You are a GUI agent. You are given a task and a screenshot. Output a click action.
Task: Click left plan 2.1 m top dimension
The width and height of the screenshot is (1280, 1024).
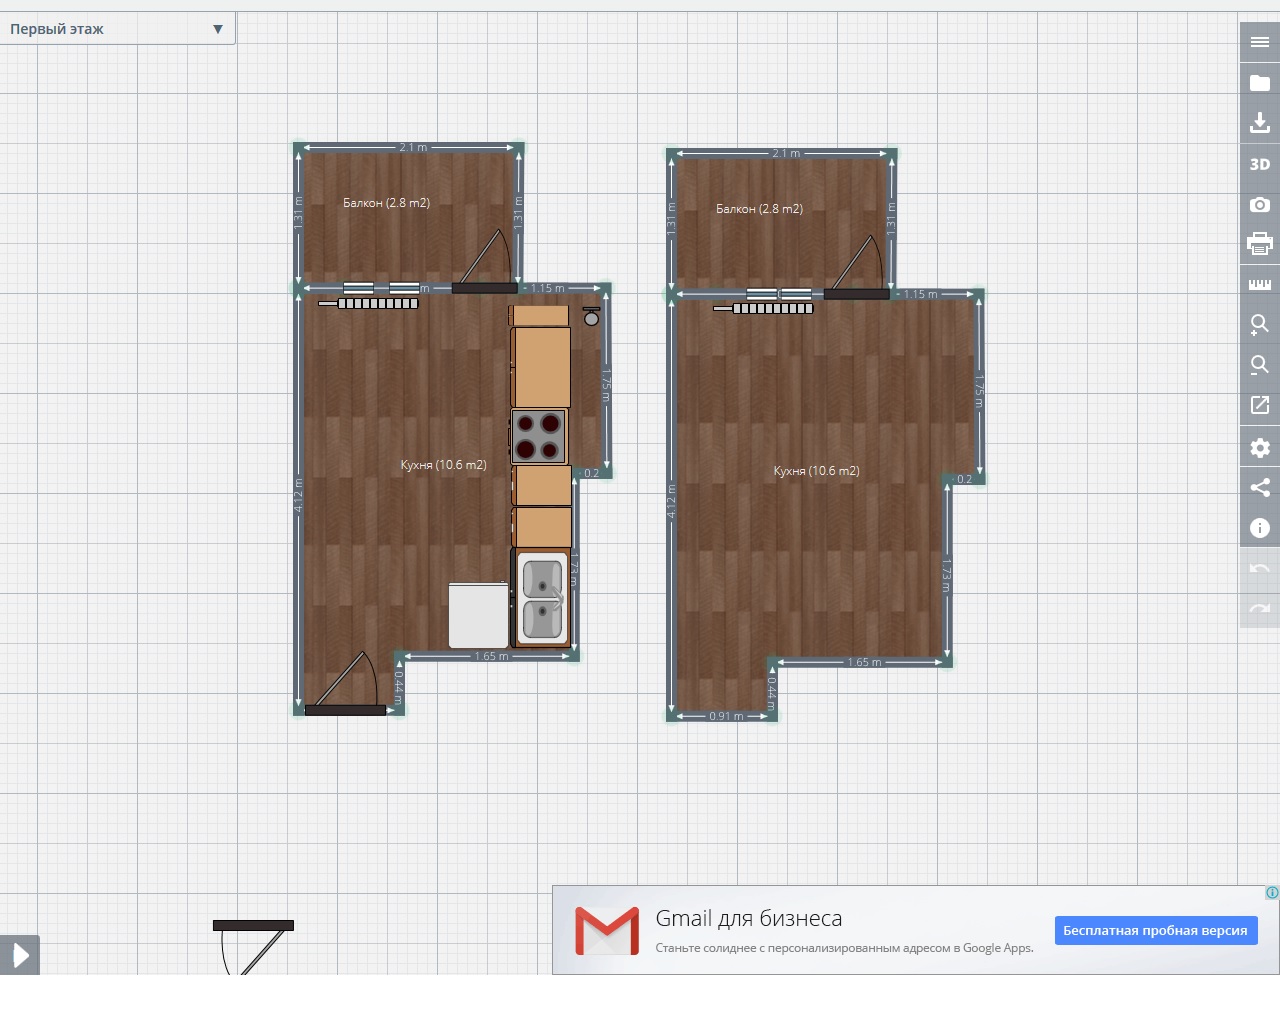(x=413, y=147)
